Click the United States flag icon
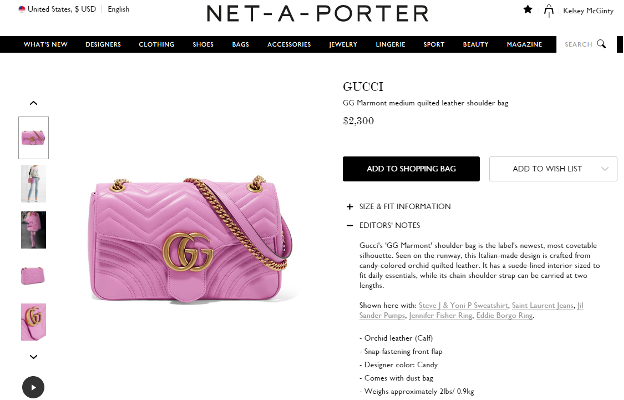 point(21,9)
